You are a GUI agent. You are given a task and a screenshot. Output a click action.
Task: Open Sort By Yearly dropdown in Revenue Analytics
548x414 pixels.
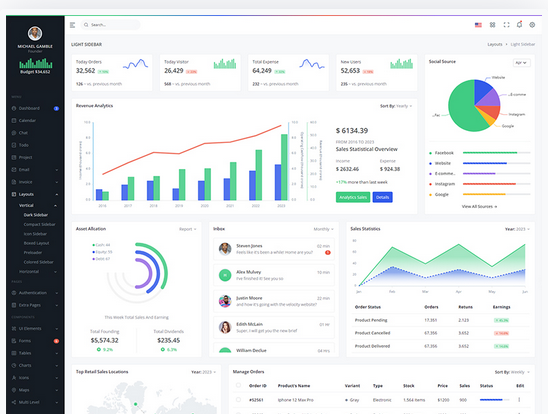396,106
